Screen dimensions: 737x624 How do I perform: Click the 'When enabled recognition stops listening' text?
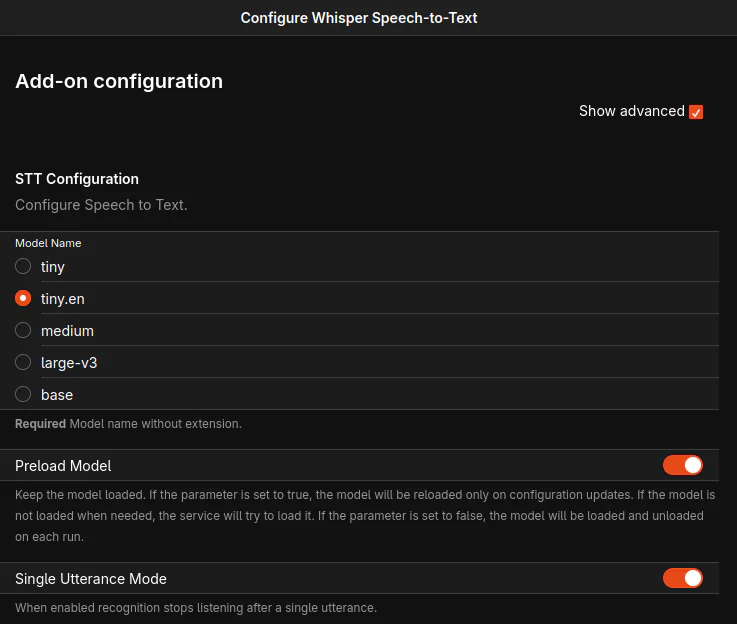[196, 608]
